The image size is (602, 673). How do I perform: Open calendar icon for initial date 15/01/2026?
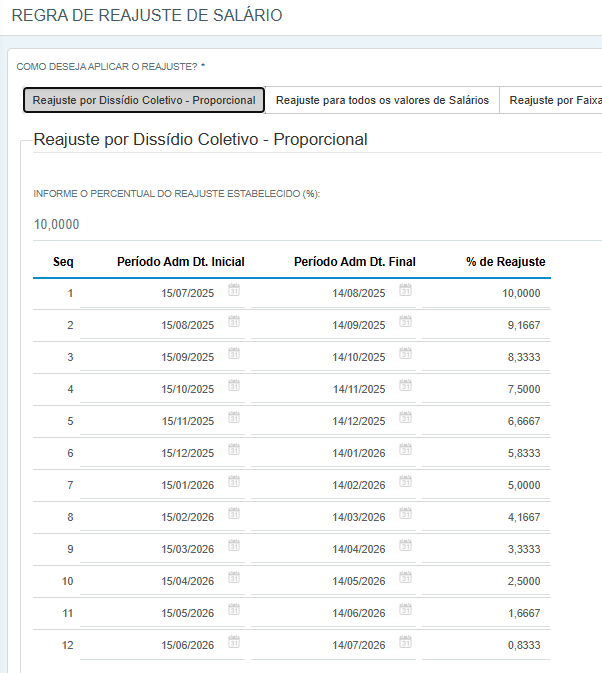[x=234, y=482]
